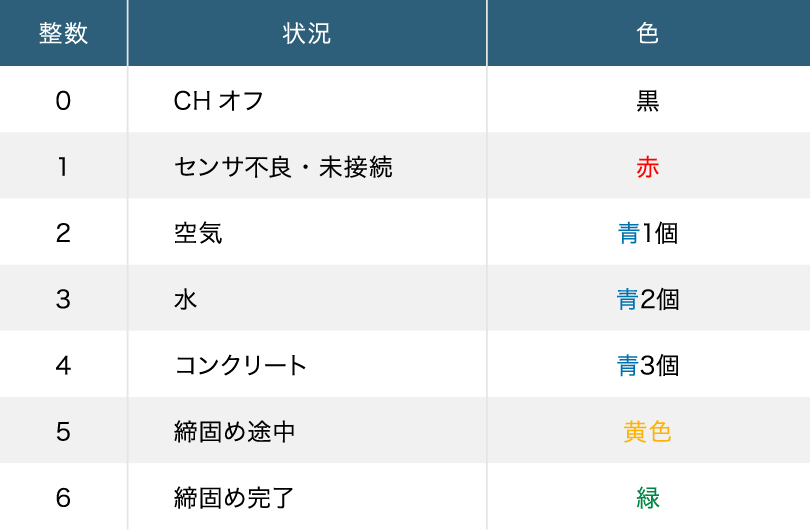Image resolution: width=810 pixels, height=530 pixels.
Task: Select the 青3個 color cell
Action: 648,365
